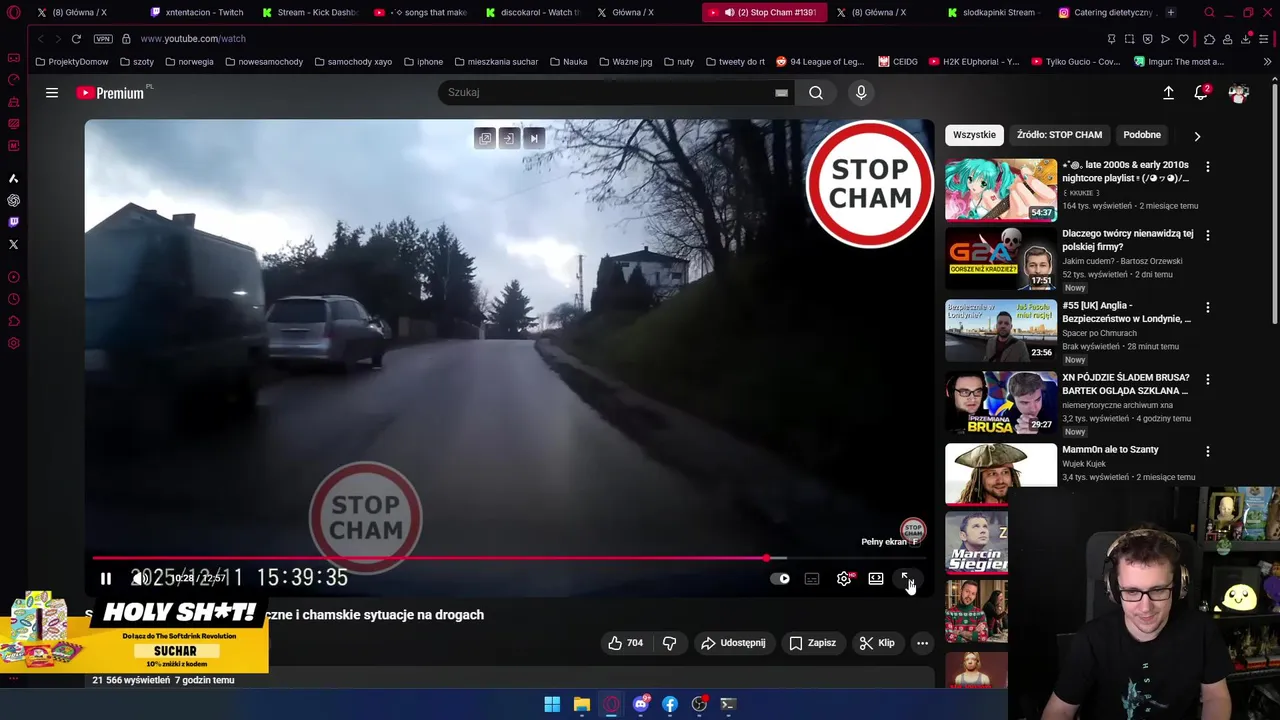This screenshot has width=1280, height=720.
Task: Open the ProjektyDomow bookmark folder
Action: (72, 62)
